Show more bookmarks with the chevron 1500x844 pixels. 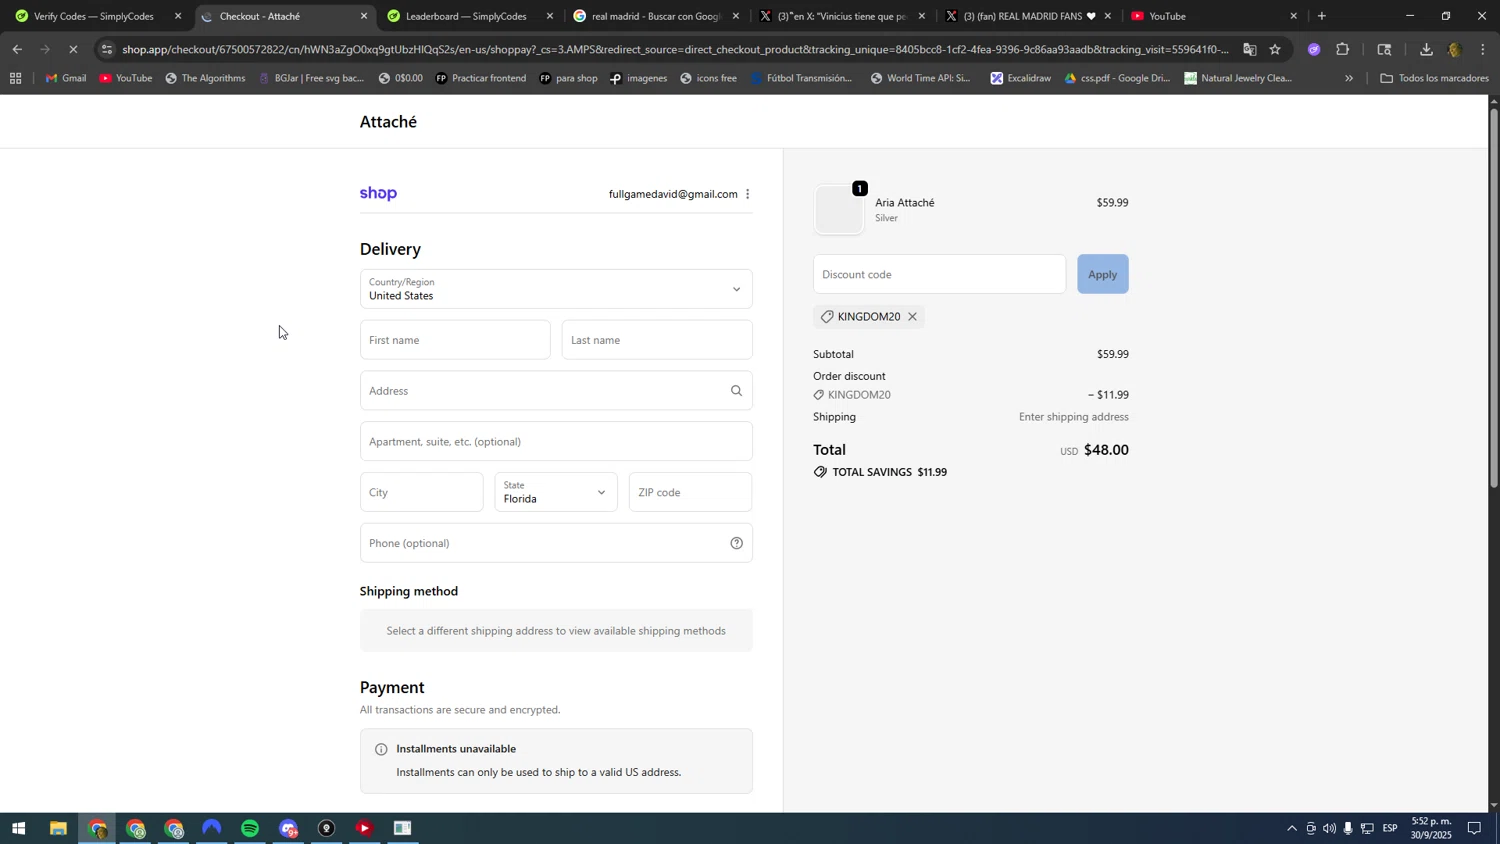coord(1349,78)
